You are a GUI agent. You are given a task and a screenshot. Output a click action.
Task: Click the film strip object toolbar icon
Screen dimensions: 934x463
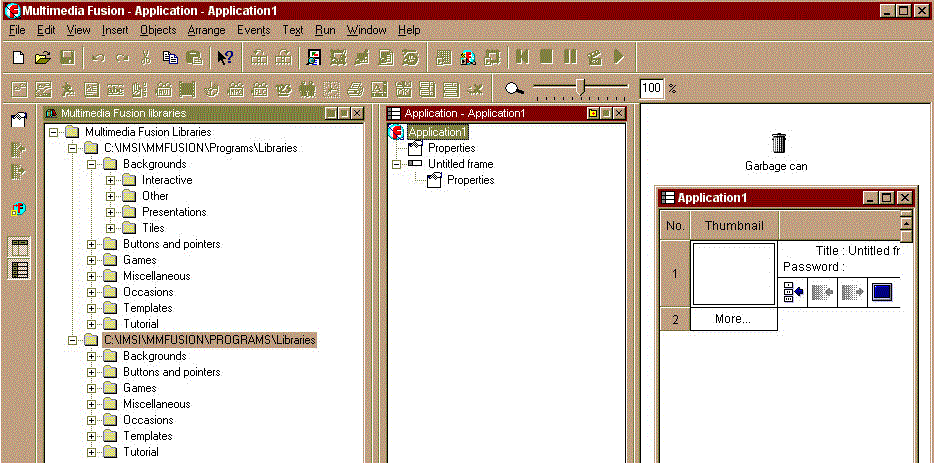(188, 89)
